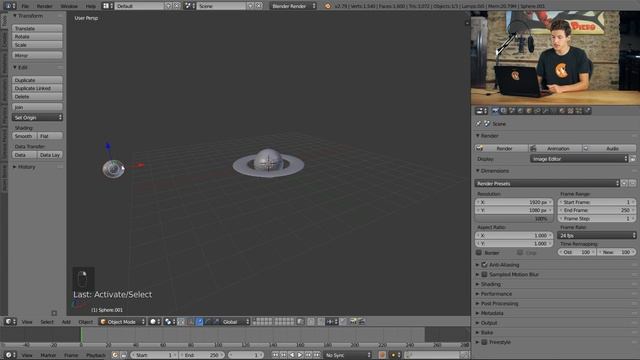Toggle the Sampled Motion Blur checkbox
Screen dimensions: 640x360
(484, 274)
